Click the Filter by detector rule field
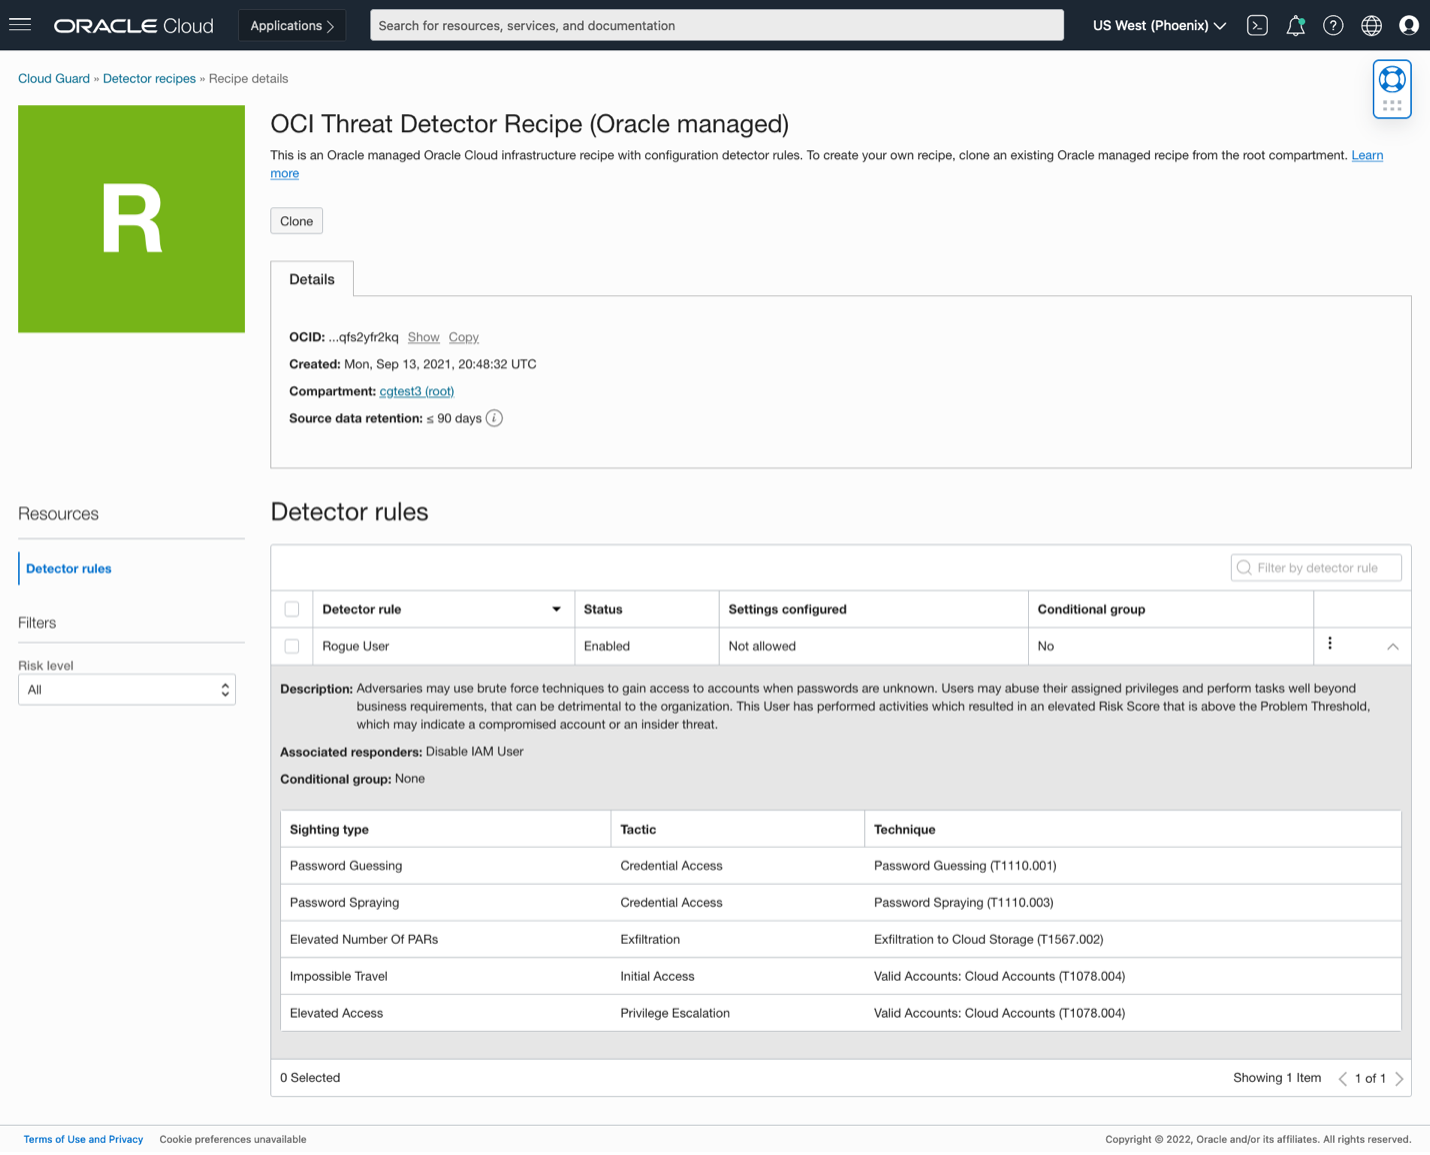This screenshot has height=1155, width=1430. (x=1316, y=568)
